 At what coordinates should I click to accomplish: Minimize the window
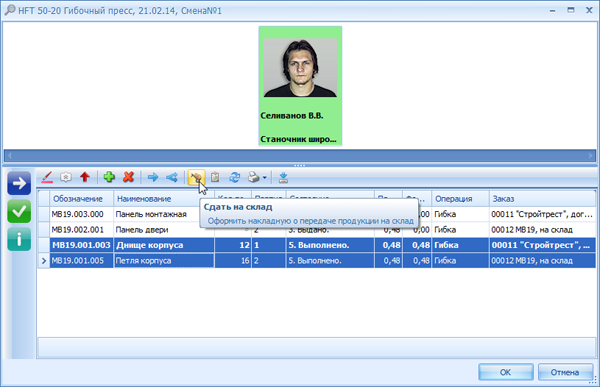coord(552,11)
